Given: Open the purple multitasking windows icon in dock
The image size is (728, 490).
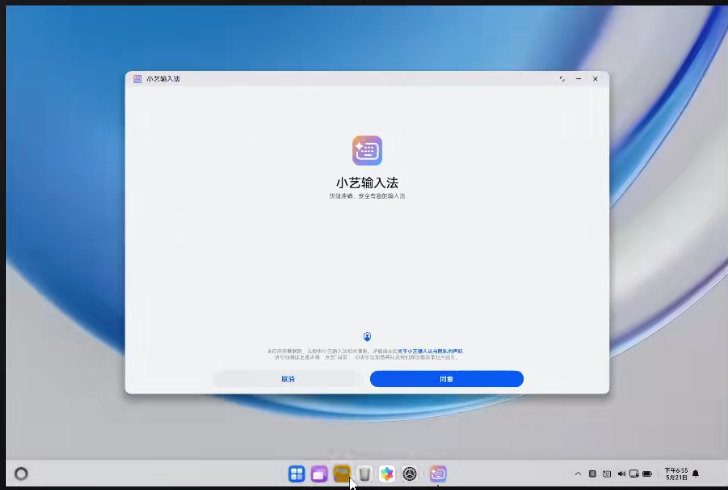Looking at the screenshot, I should tap(319, 474).
